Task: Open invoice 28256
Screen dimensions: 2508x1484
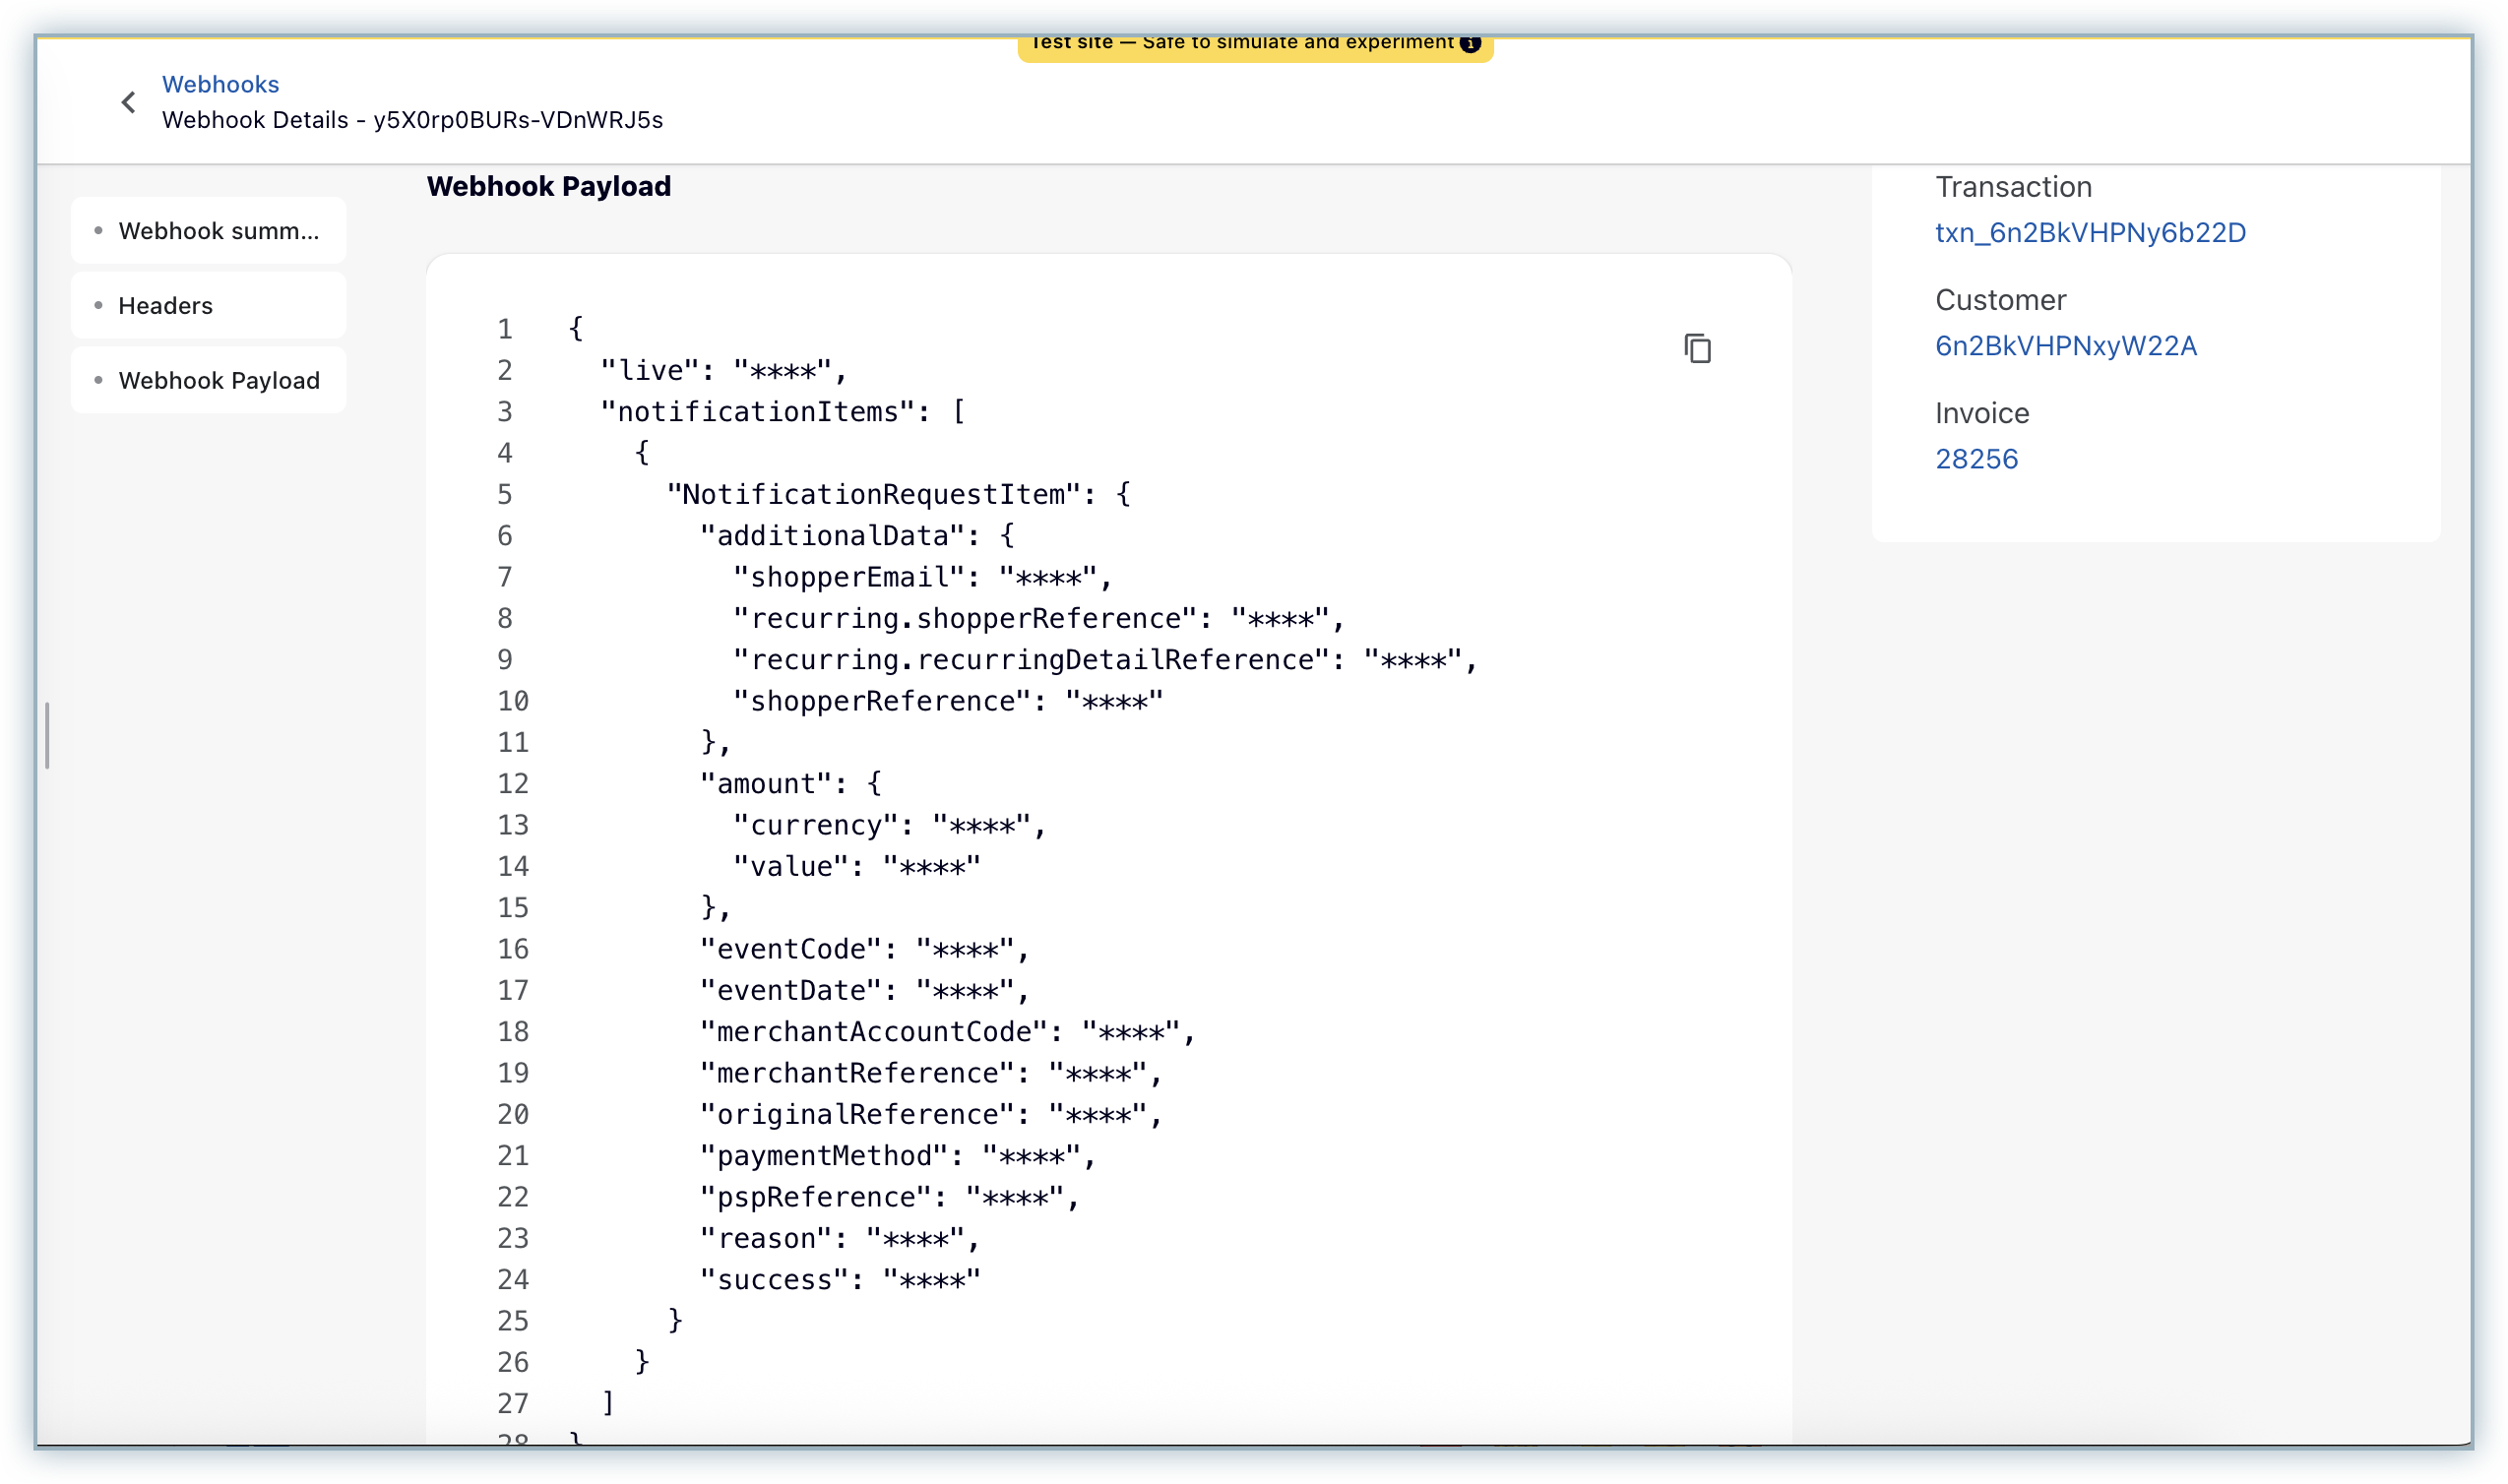Action: click(x=1976, y=458)
